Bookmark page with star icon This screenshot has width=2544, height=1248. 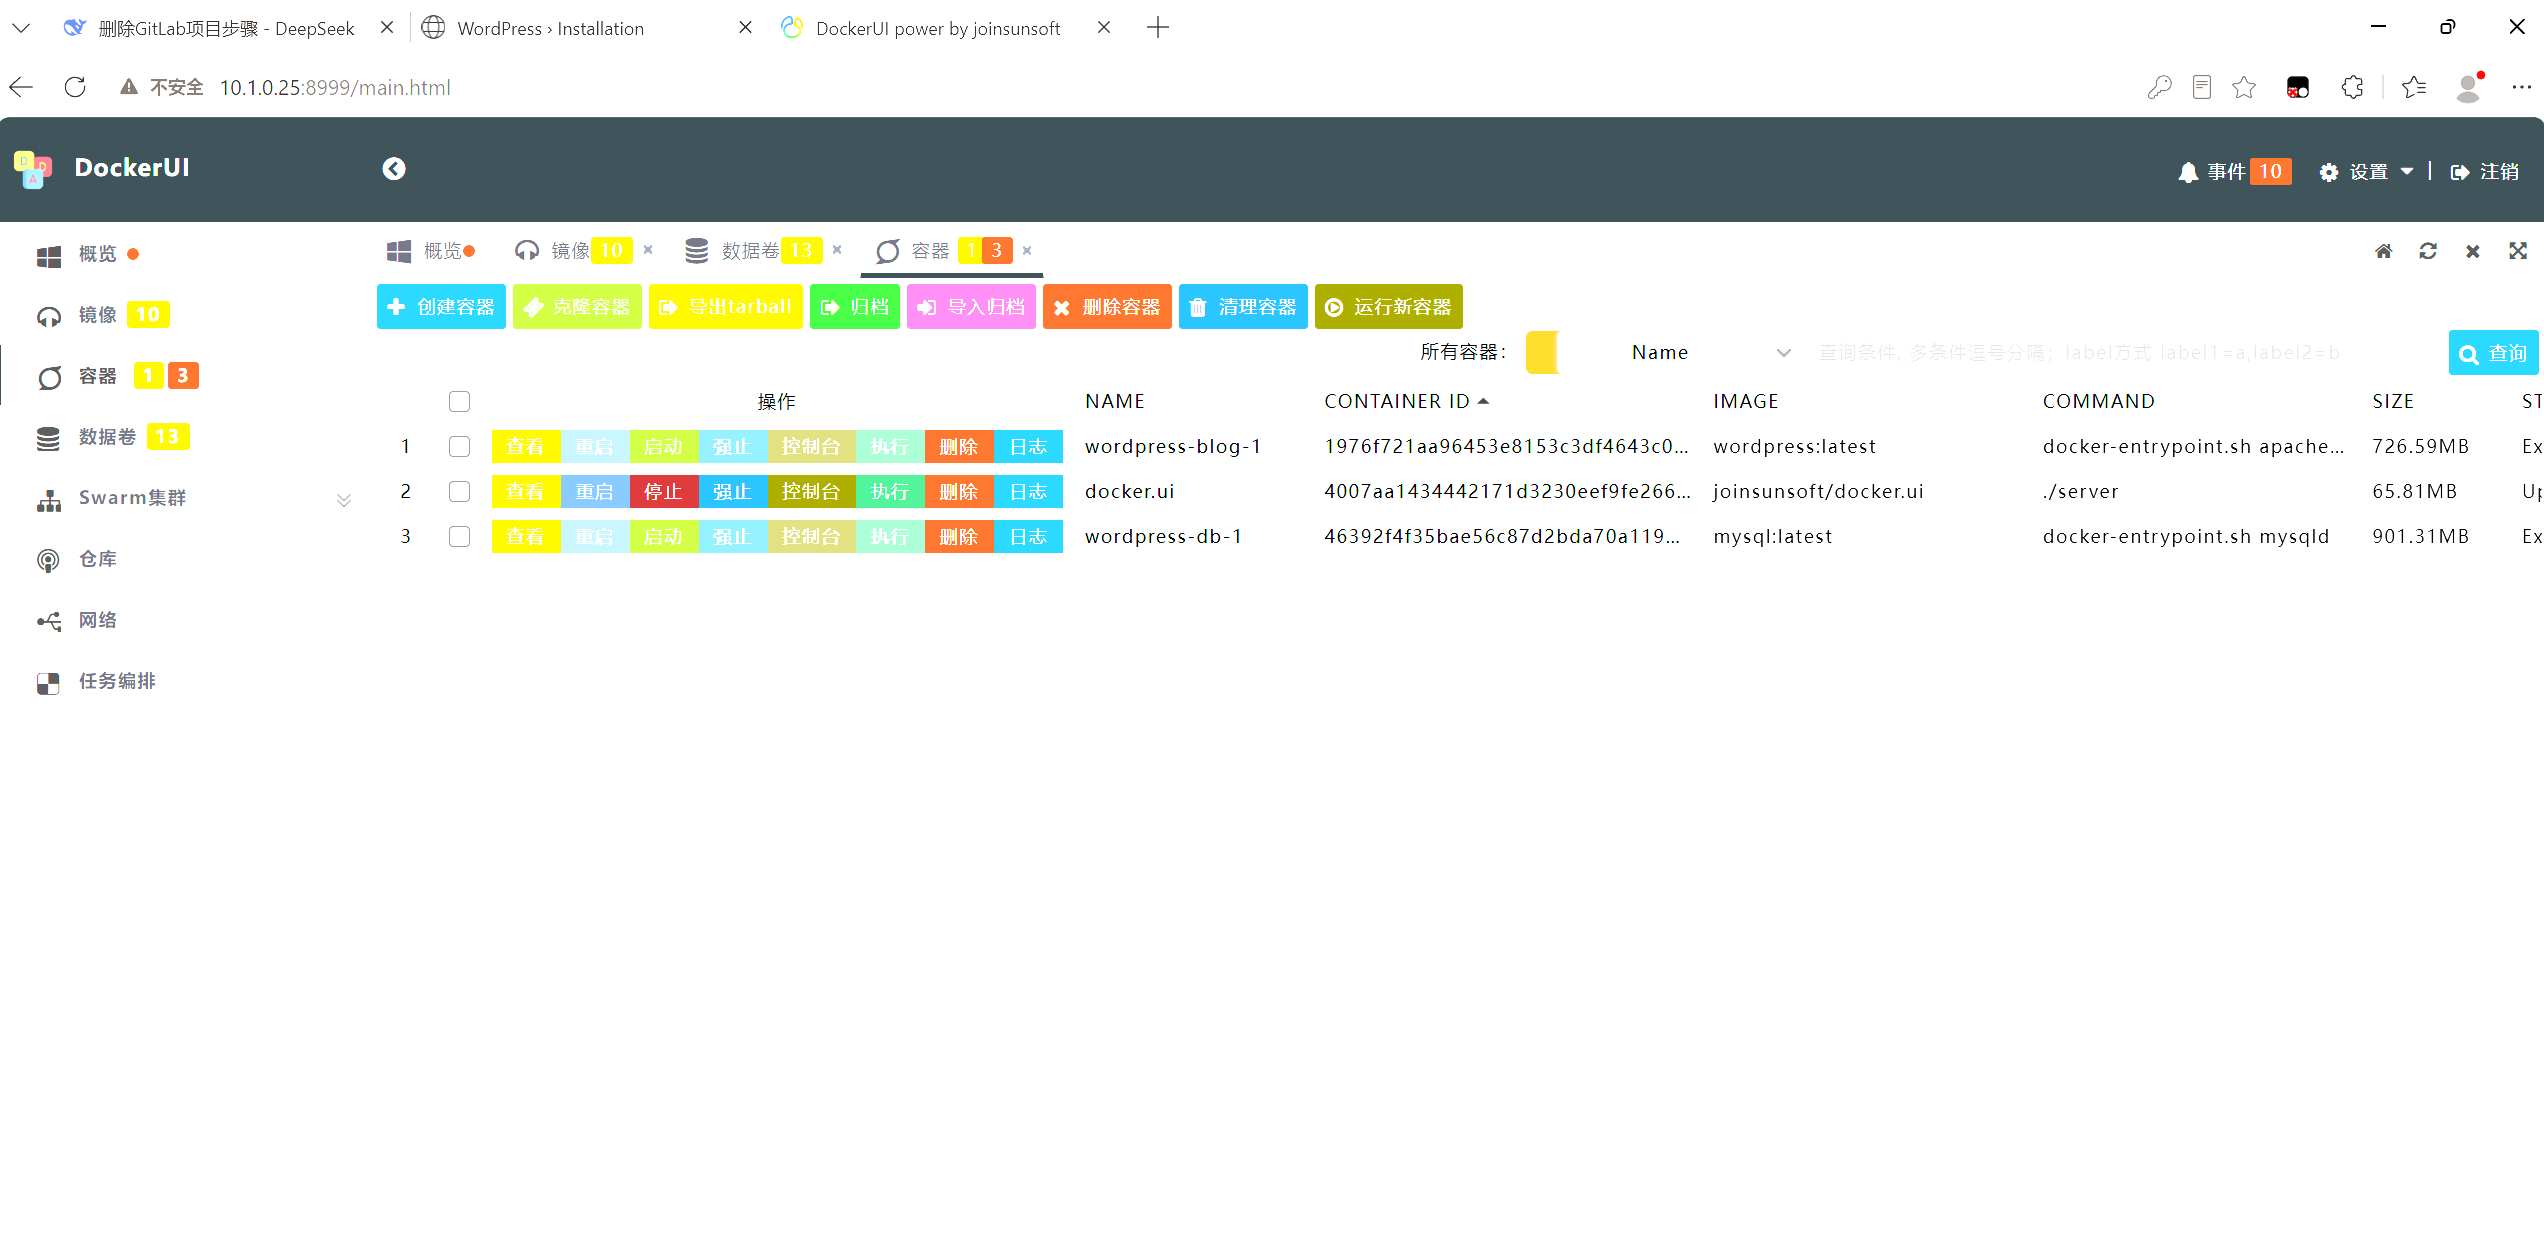tap(2244, 88)
